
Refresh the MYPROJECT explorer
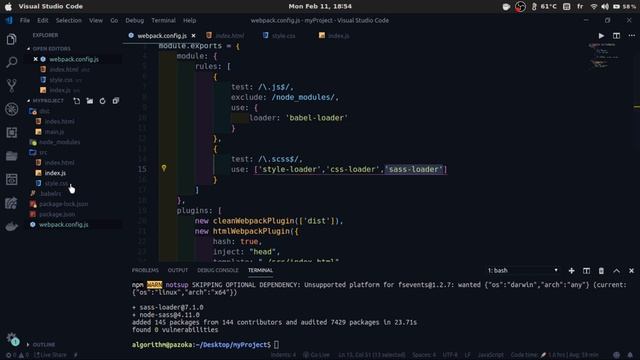click(102, 101)
